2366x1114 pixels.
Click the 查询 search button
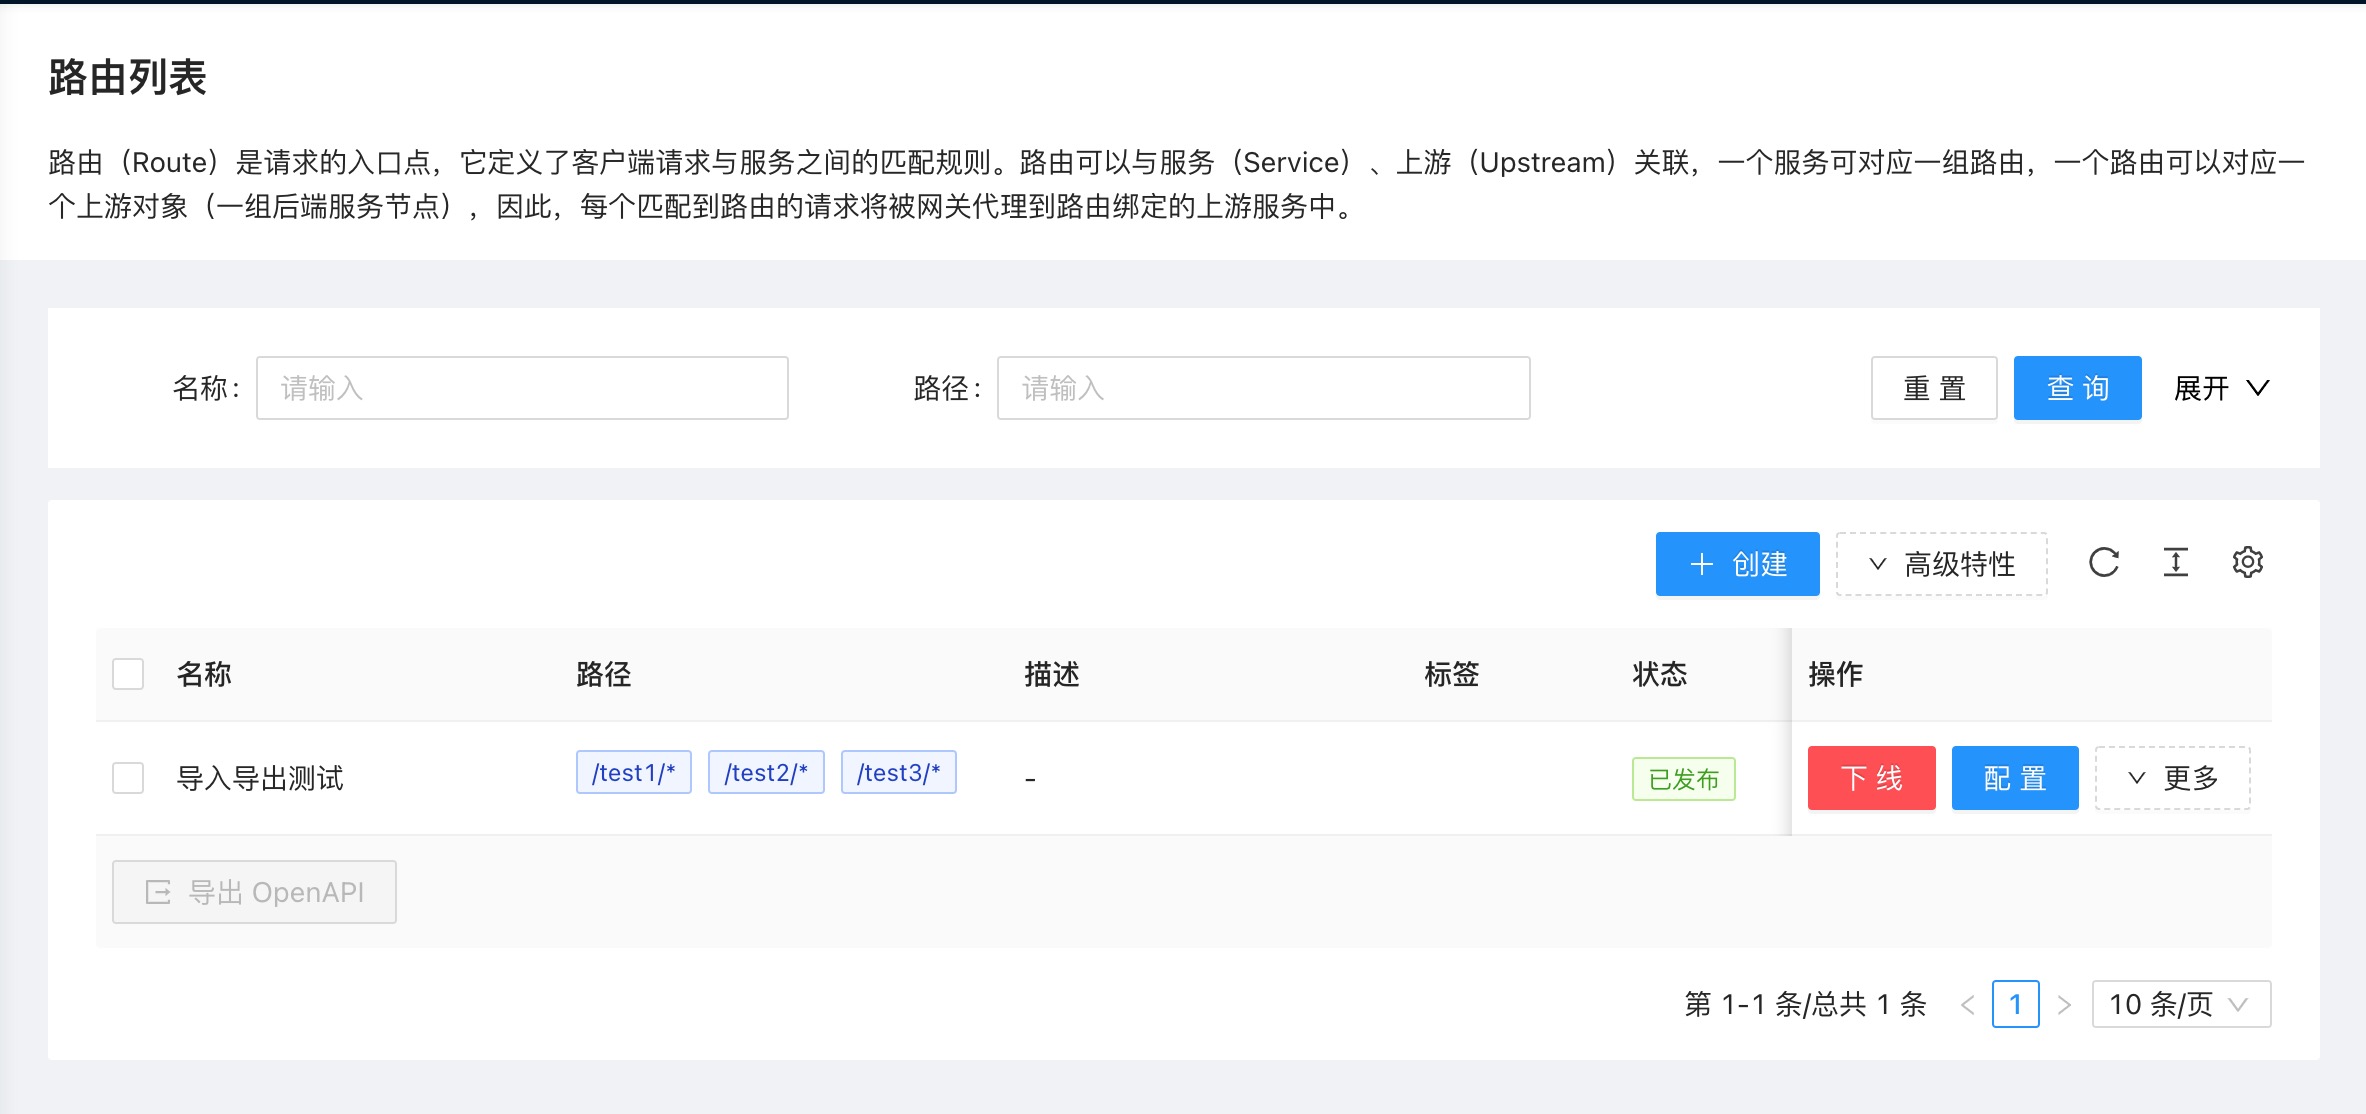pyautogui.click(x=2077, y=388)
